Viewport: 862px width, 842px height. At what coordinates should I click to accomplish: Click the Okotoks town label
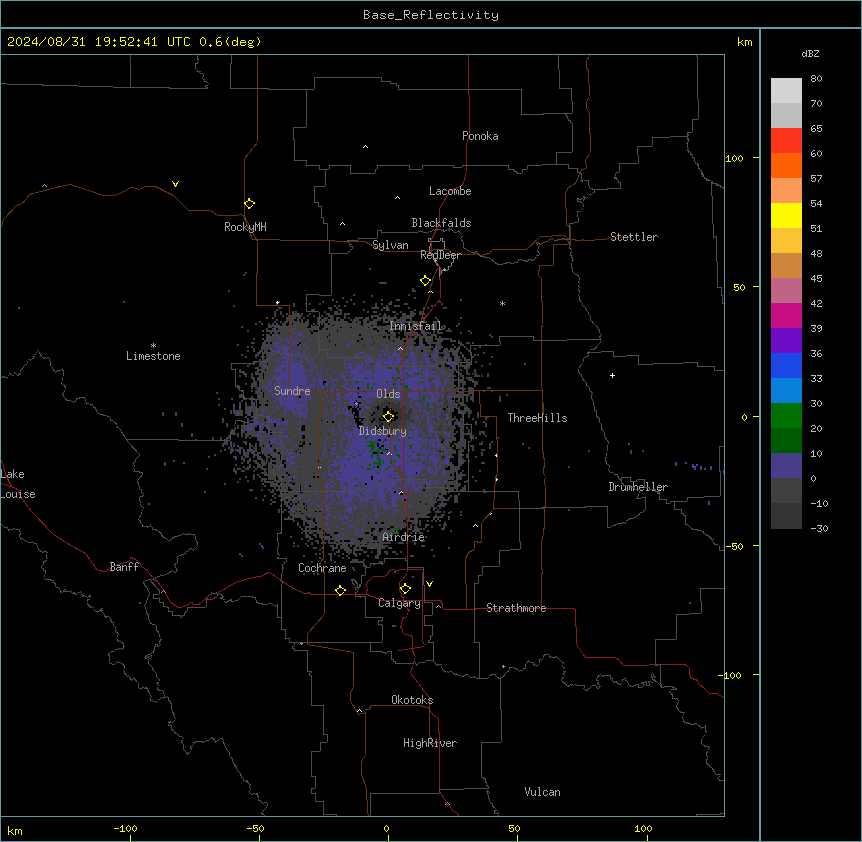pyautogui.click(x=412, y=700)
